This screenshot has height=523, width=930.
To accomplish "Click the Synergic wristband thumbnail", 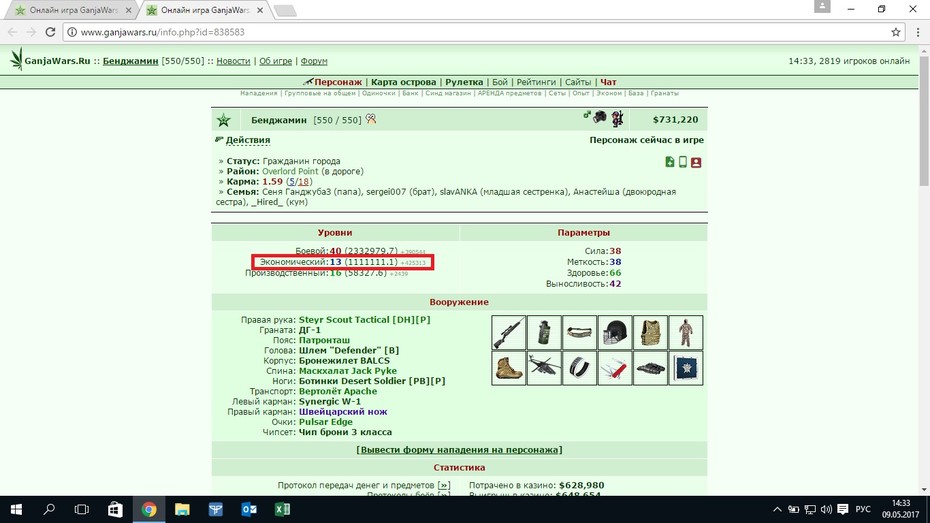I will 579,368.
